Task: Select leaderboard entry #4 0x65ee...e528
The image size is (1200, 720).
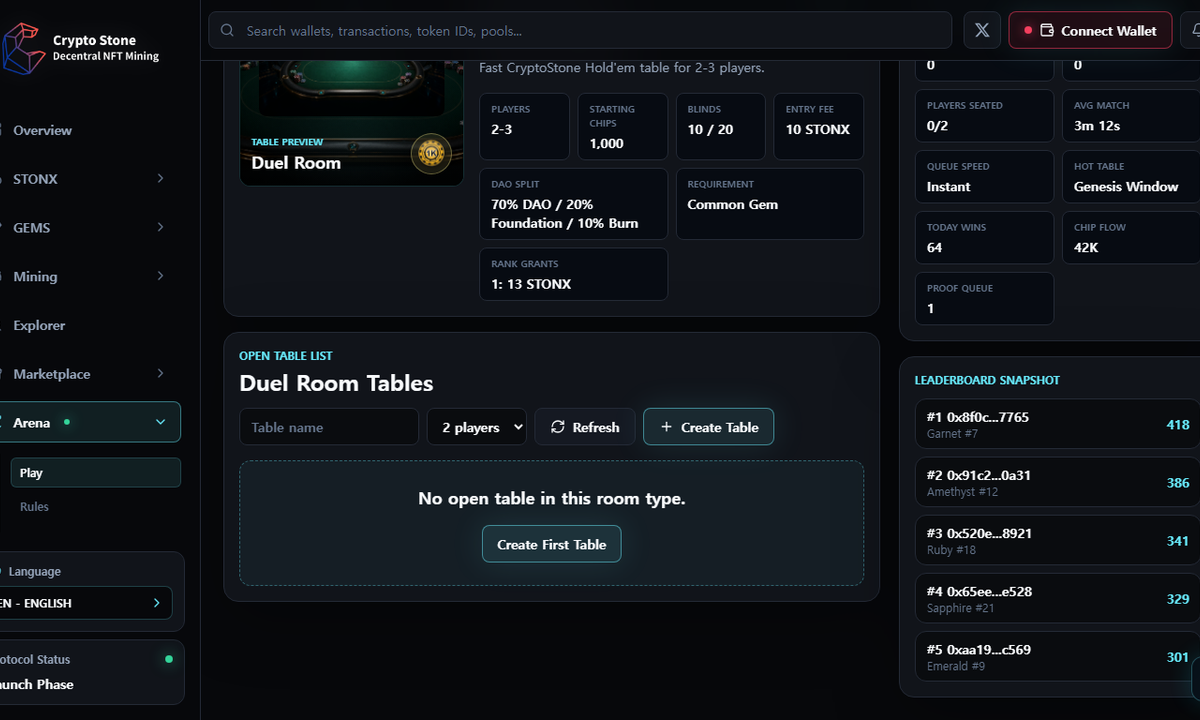Action: [x=1057, y=599]
